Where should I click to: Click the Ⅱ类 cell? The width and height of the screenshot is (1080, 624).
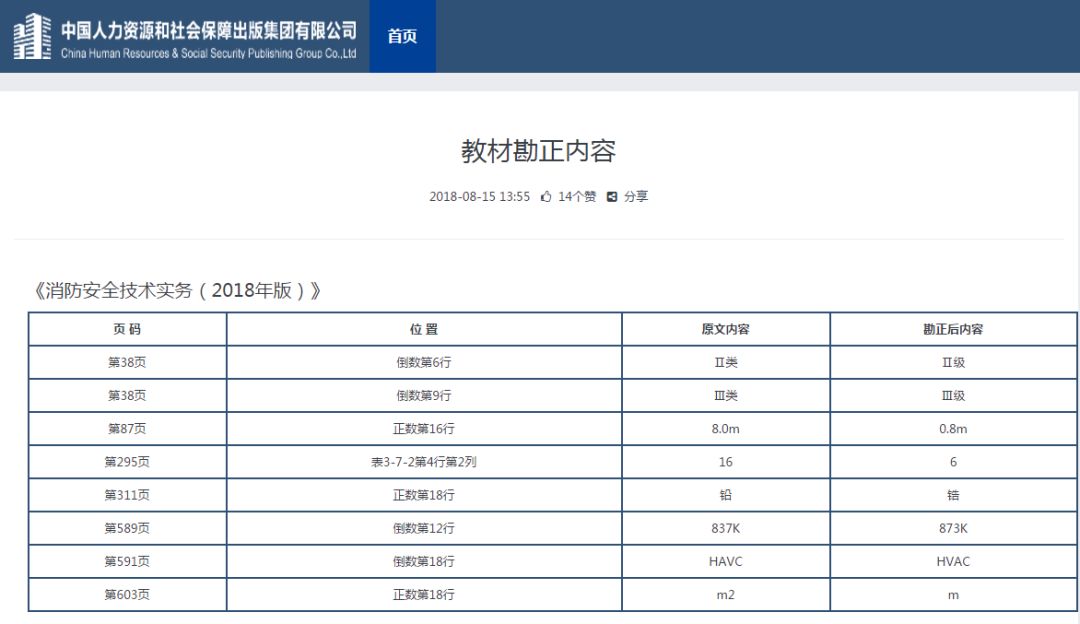pyautogui.click(x=726, y=362)
